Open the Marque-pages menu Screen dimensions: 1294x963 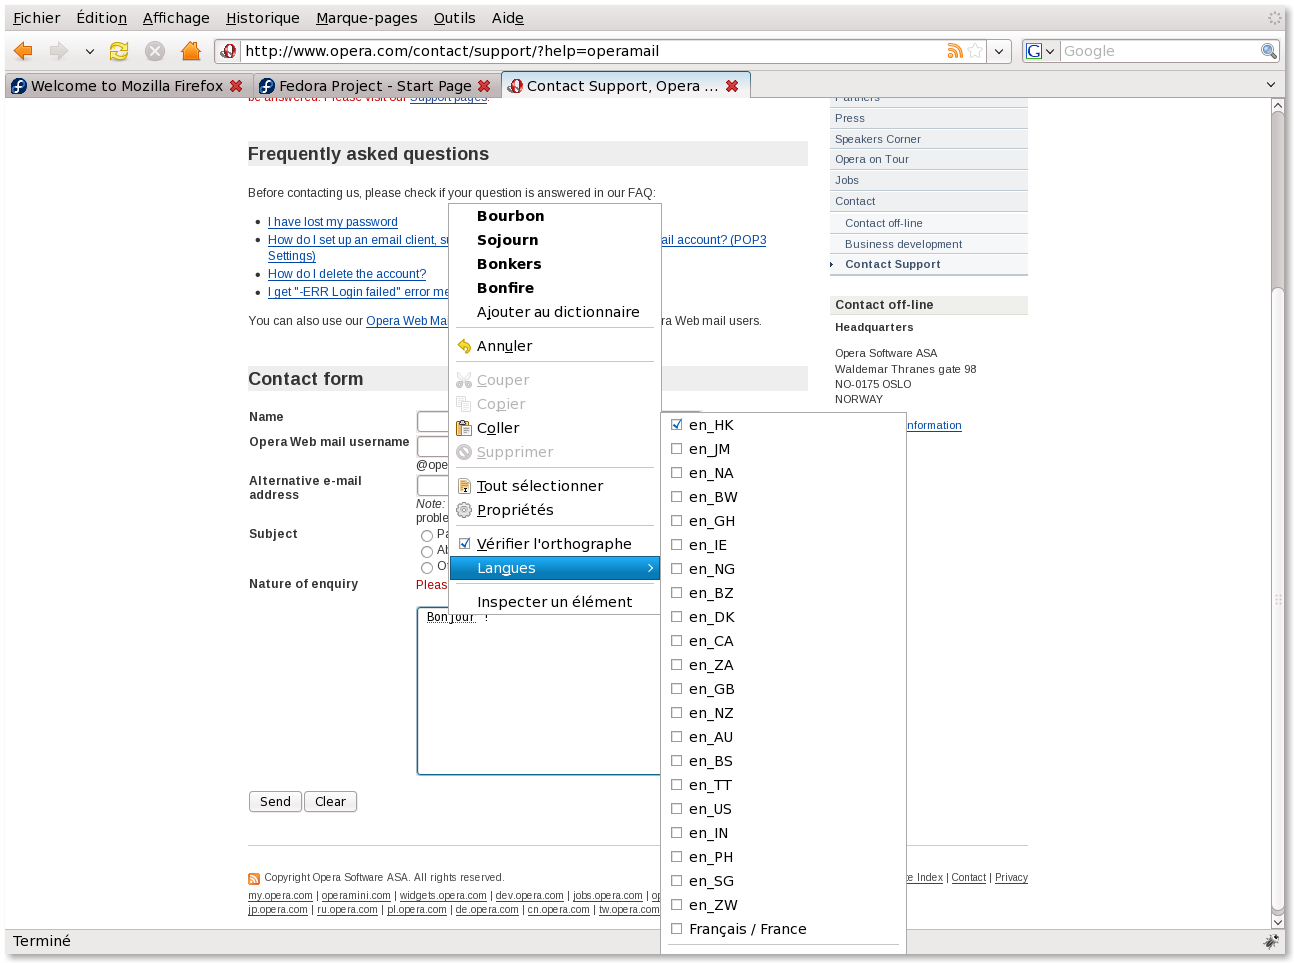pos(366,18)
